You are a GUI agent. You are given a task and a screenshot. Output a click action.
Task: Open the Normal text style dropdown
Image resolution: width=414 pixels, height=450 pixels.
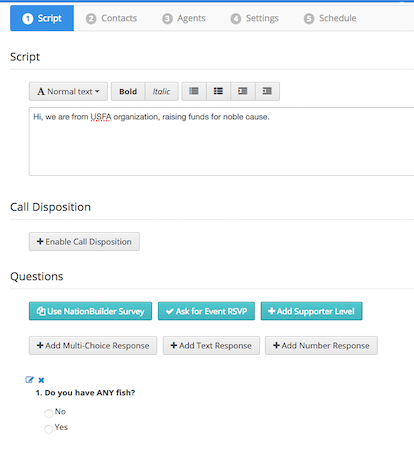pos(68,91)
